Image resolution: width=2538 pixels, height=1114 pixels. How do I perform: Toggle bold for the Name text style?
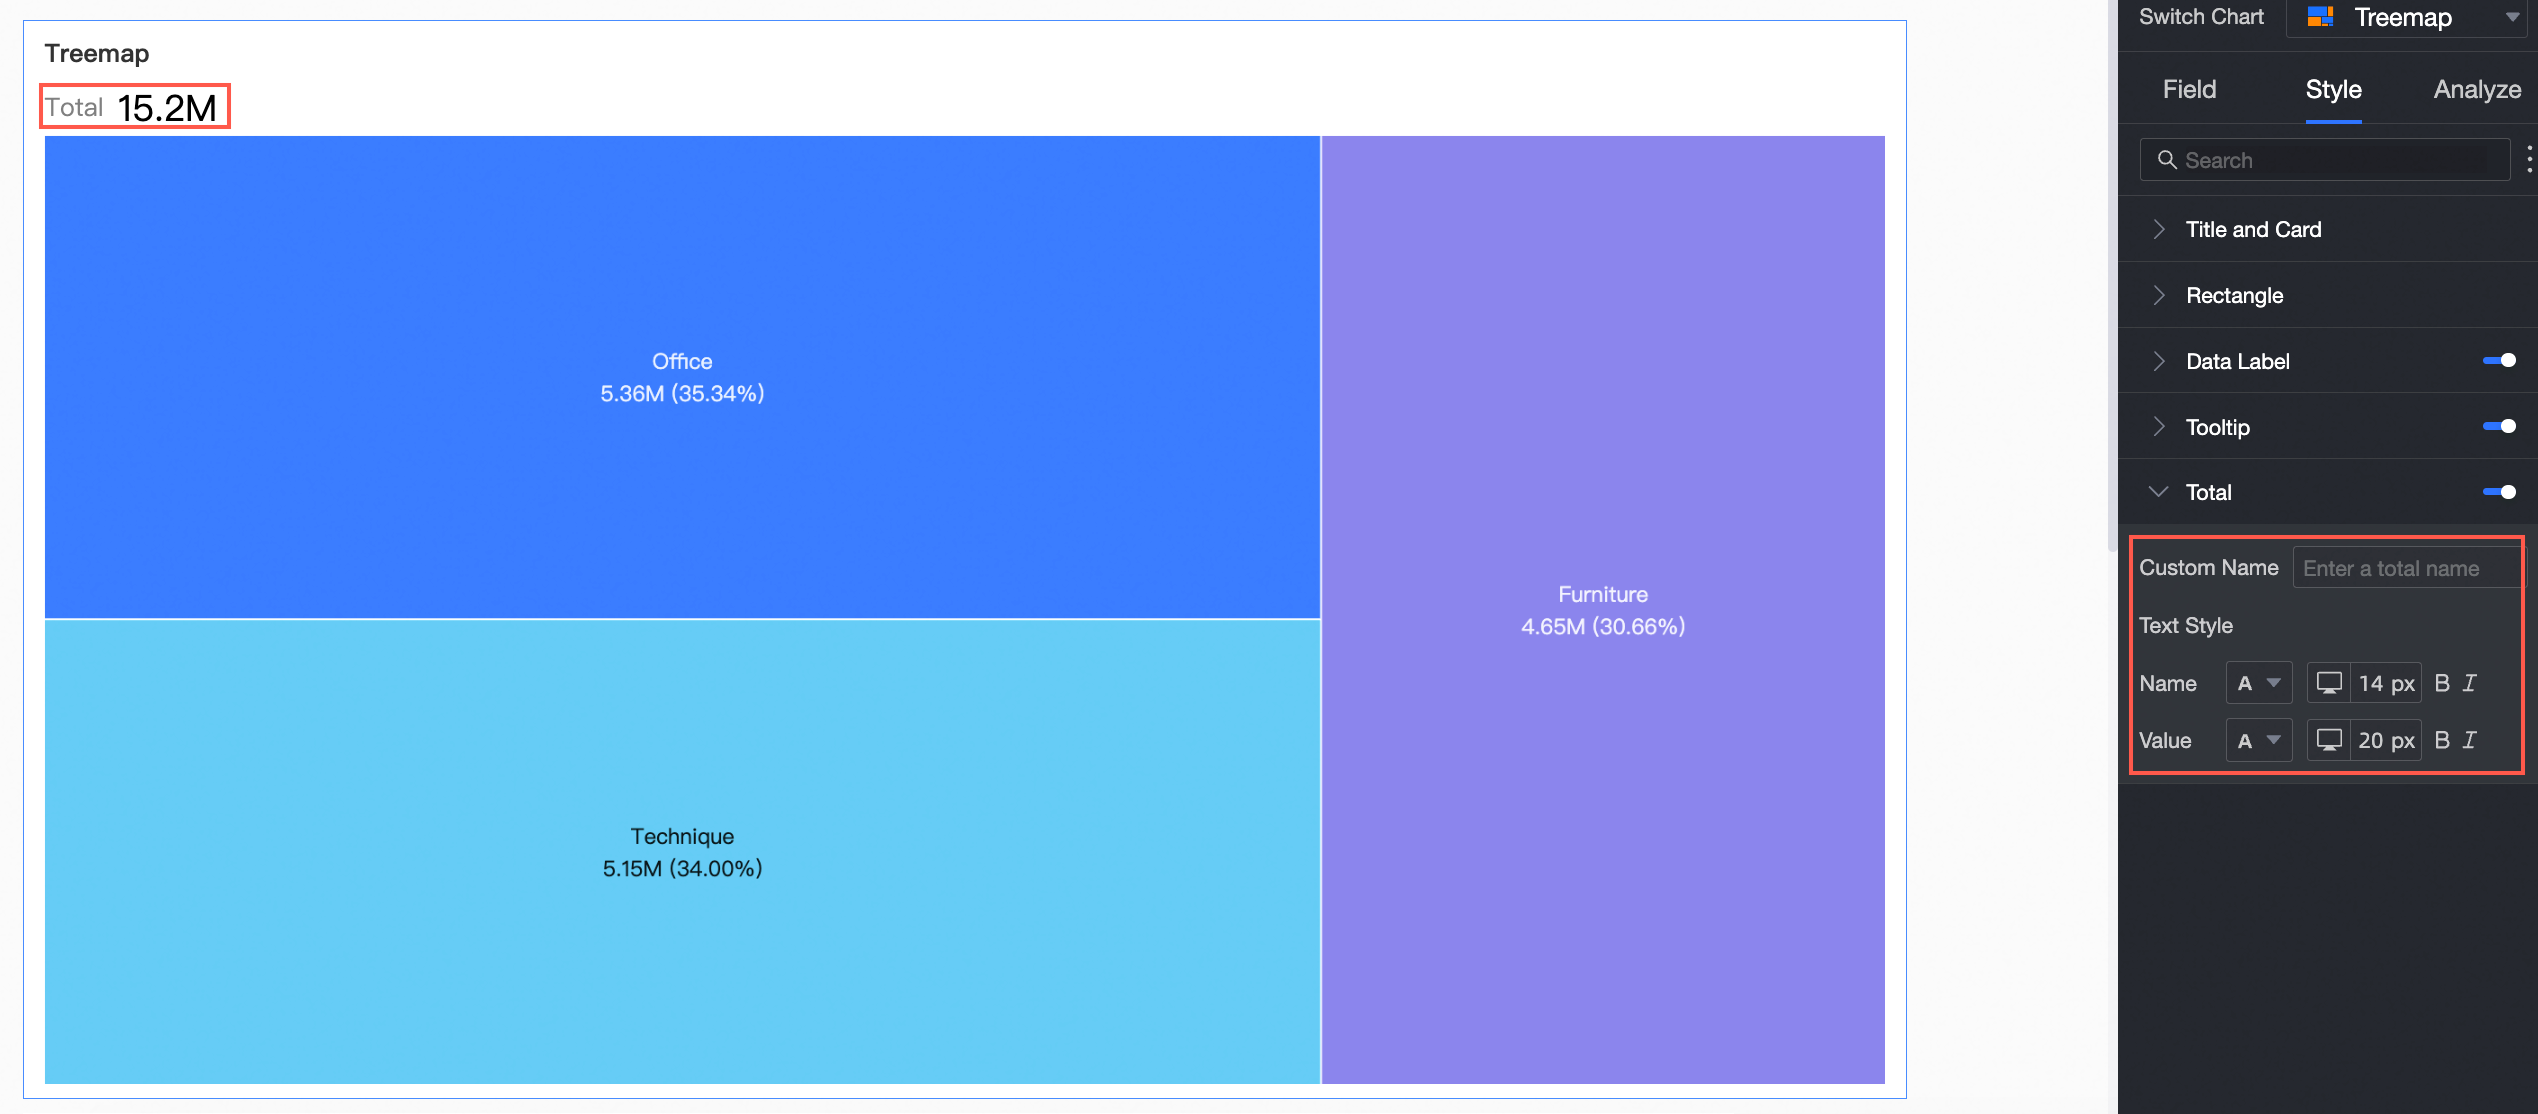2441,683
